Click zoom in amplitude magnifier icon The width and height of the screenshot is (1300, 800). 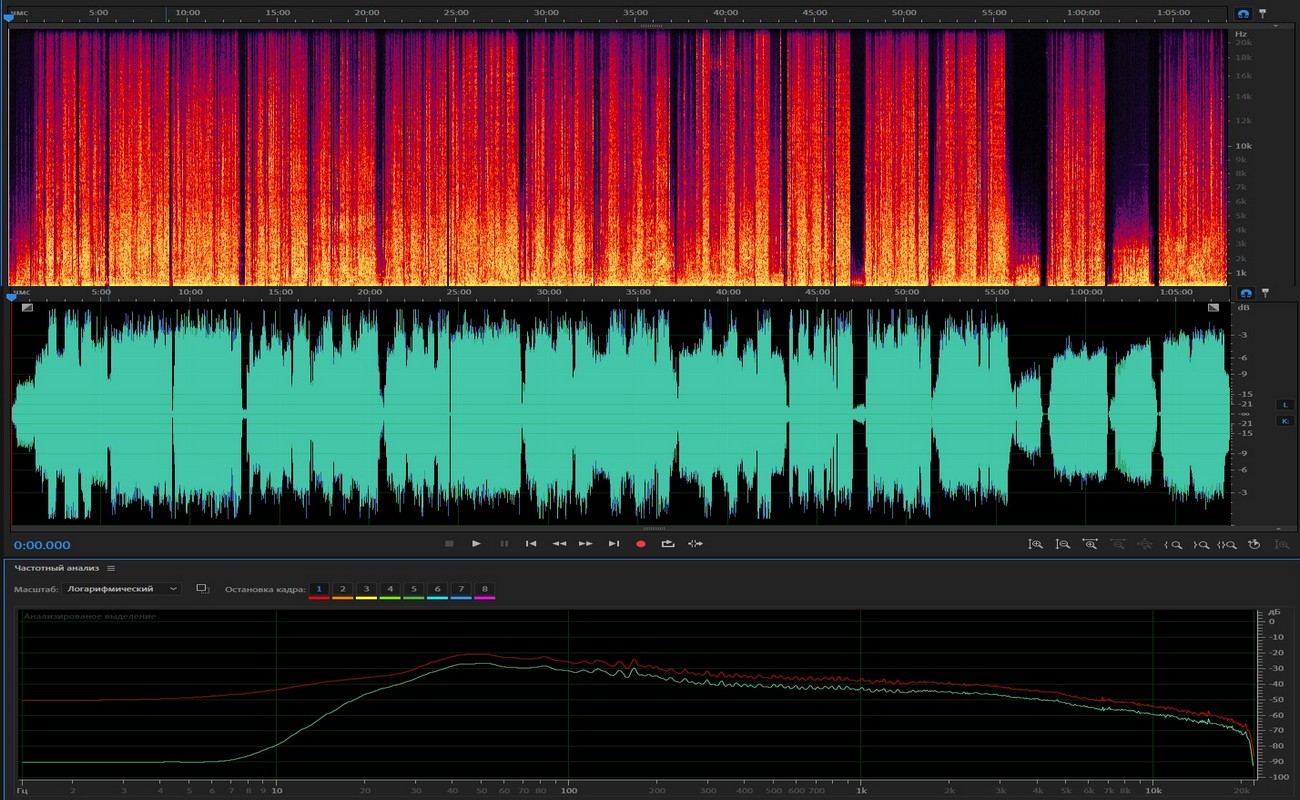click(1036, 544)
